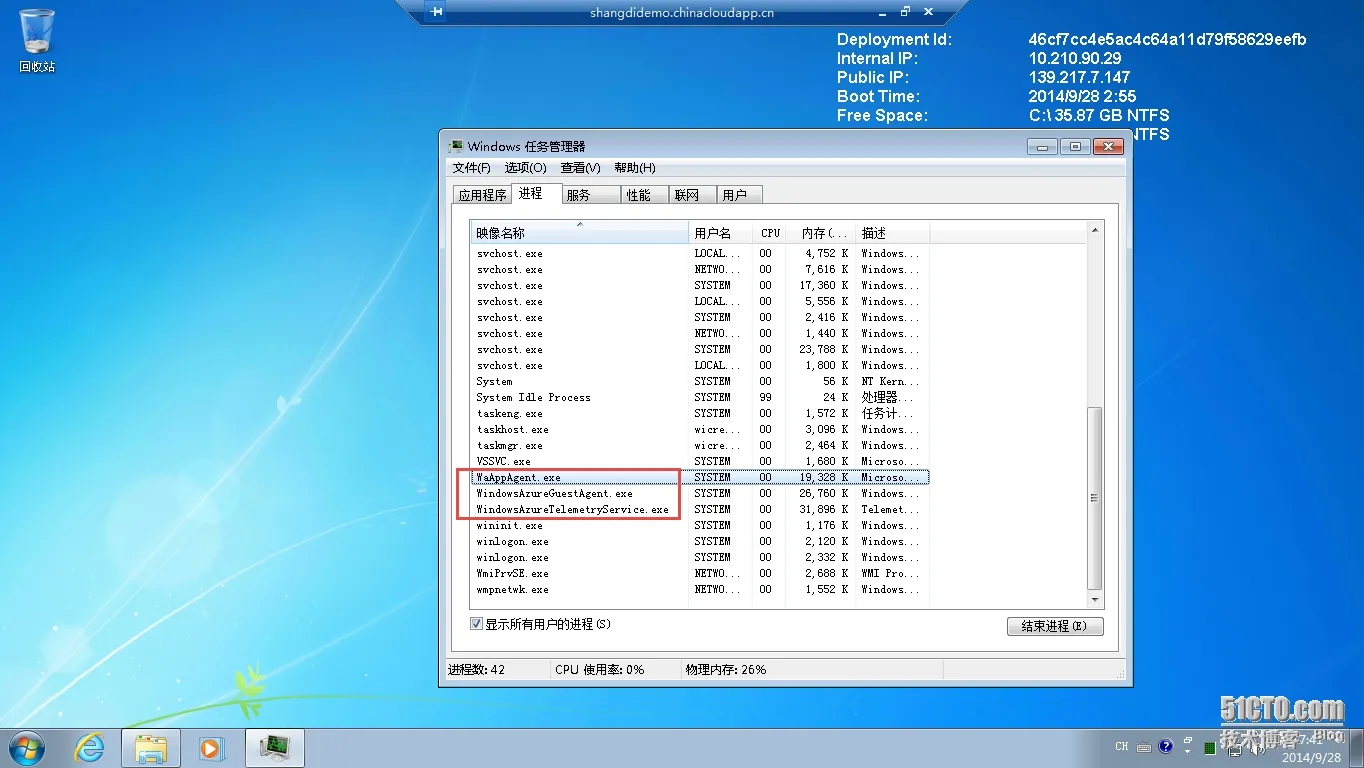Select the taskeng.exe process row
1364x768 pixels.
(x=700, y=413)
